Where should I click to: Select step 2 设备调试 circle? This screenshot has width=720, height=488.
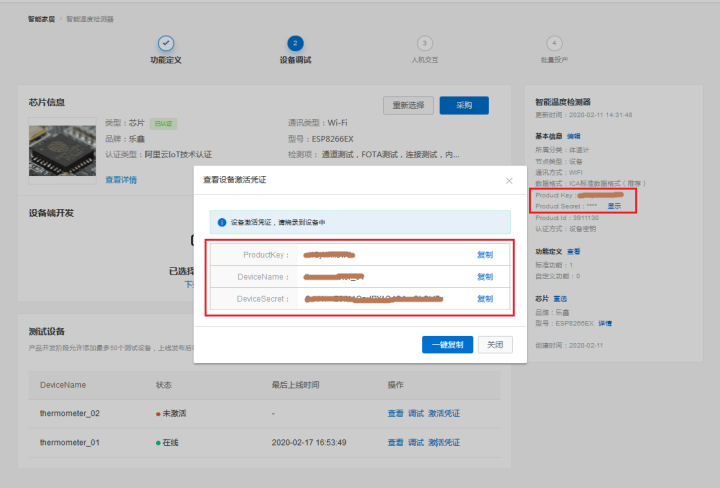tap(295, 44)
